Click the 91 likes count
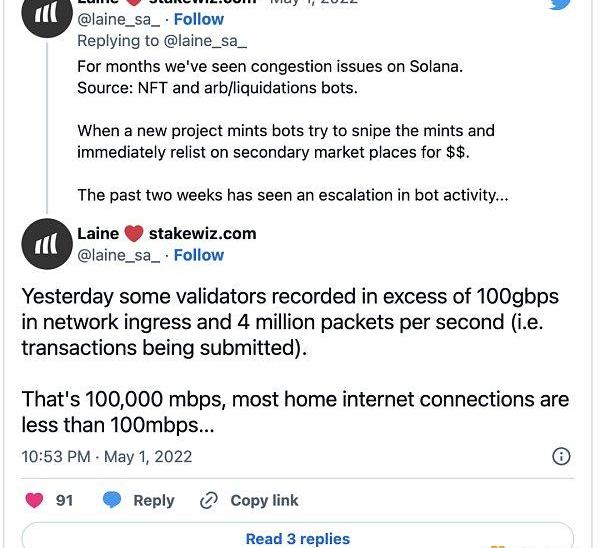 pos(64,500)
